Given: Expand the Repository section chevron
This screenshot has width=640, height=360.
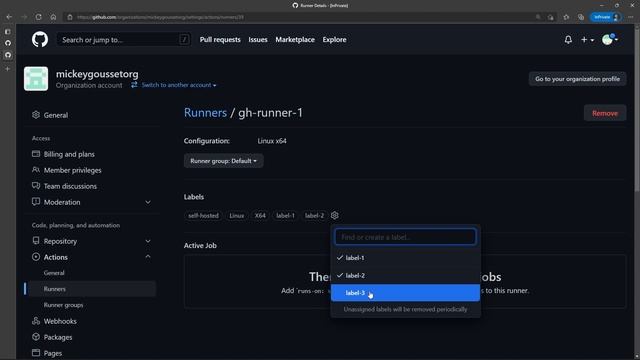Looking at the screenshot, I should (x=148, y=241).
